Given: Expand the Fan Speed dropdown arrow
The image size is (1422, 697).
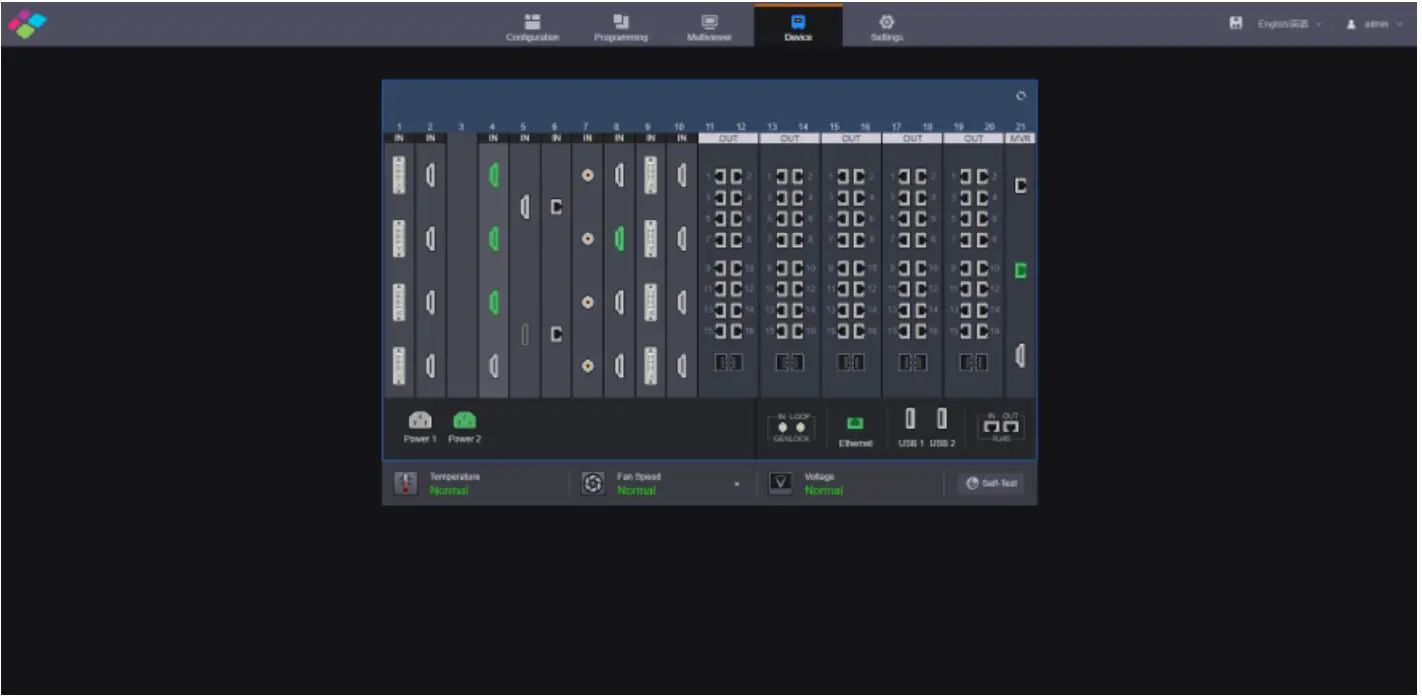Looking at the screenshot, I should pyautogui.click(x=735, y=484).
